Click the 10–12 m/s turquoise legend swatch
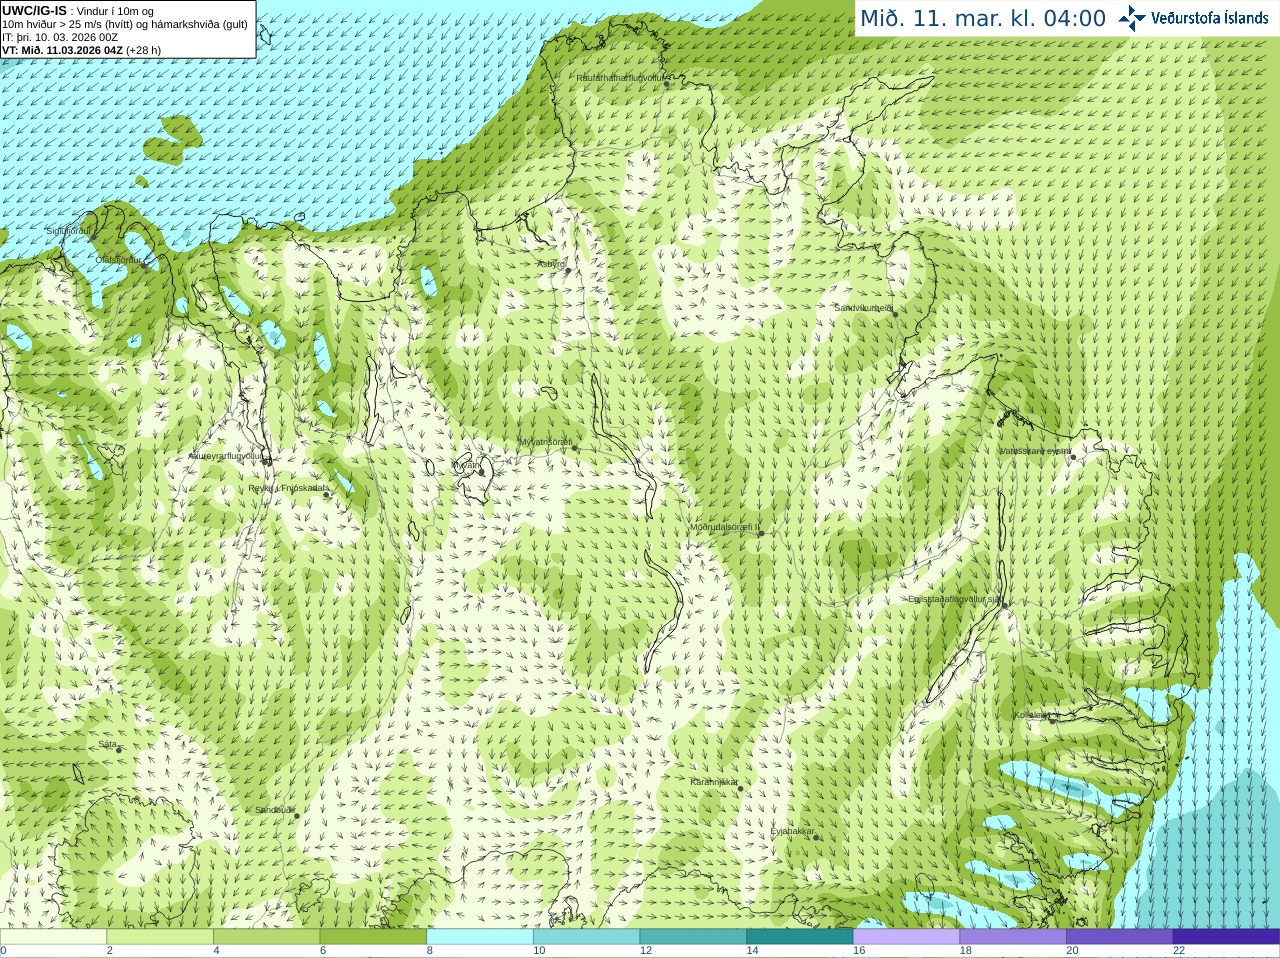Screen dimensions: 1280x958 pyautogui.click(x=587, y=937)
